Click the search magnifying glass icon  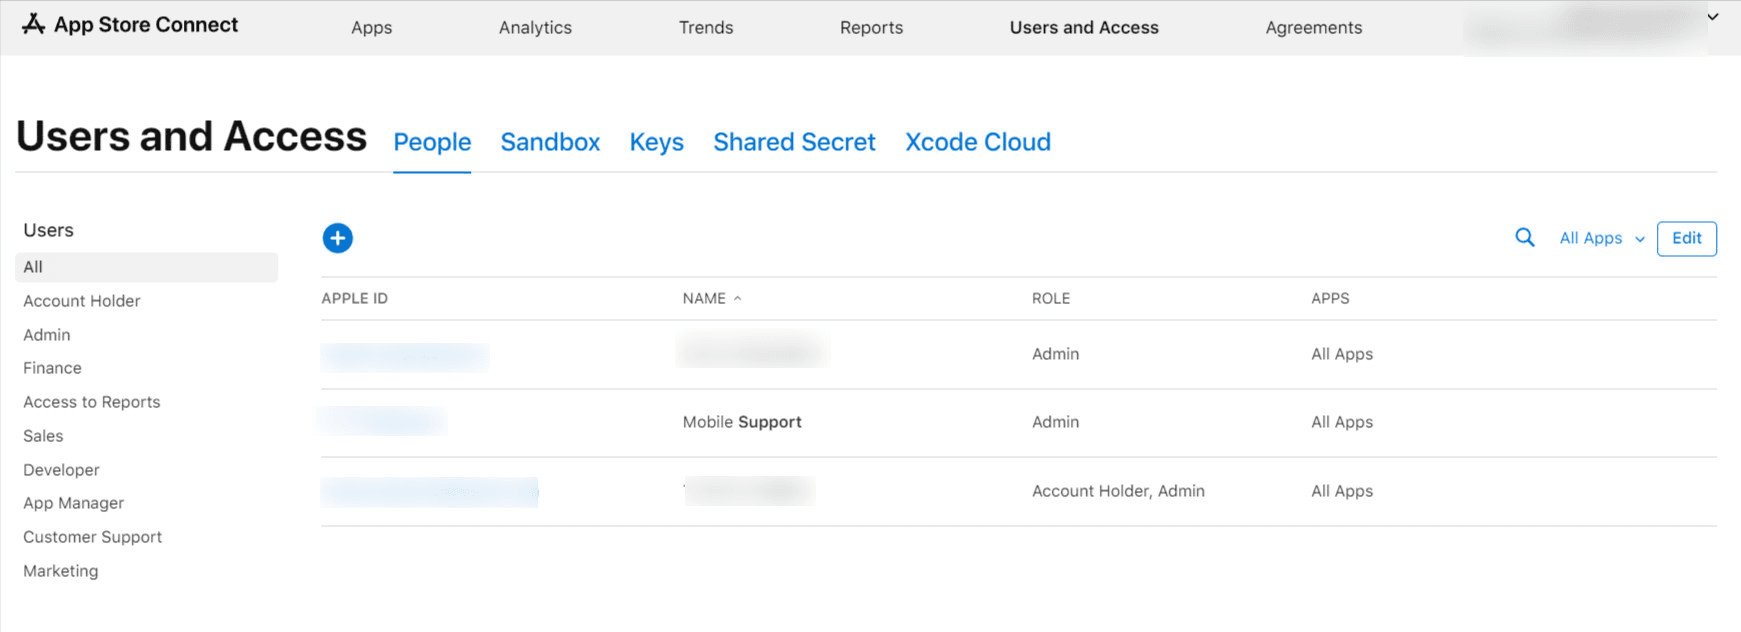pyautogui.click(x=1524, y=238)
